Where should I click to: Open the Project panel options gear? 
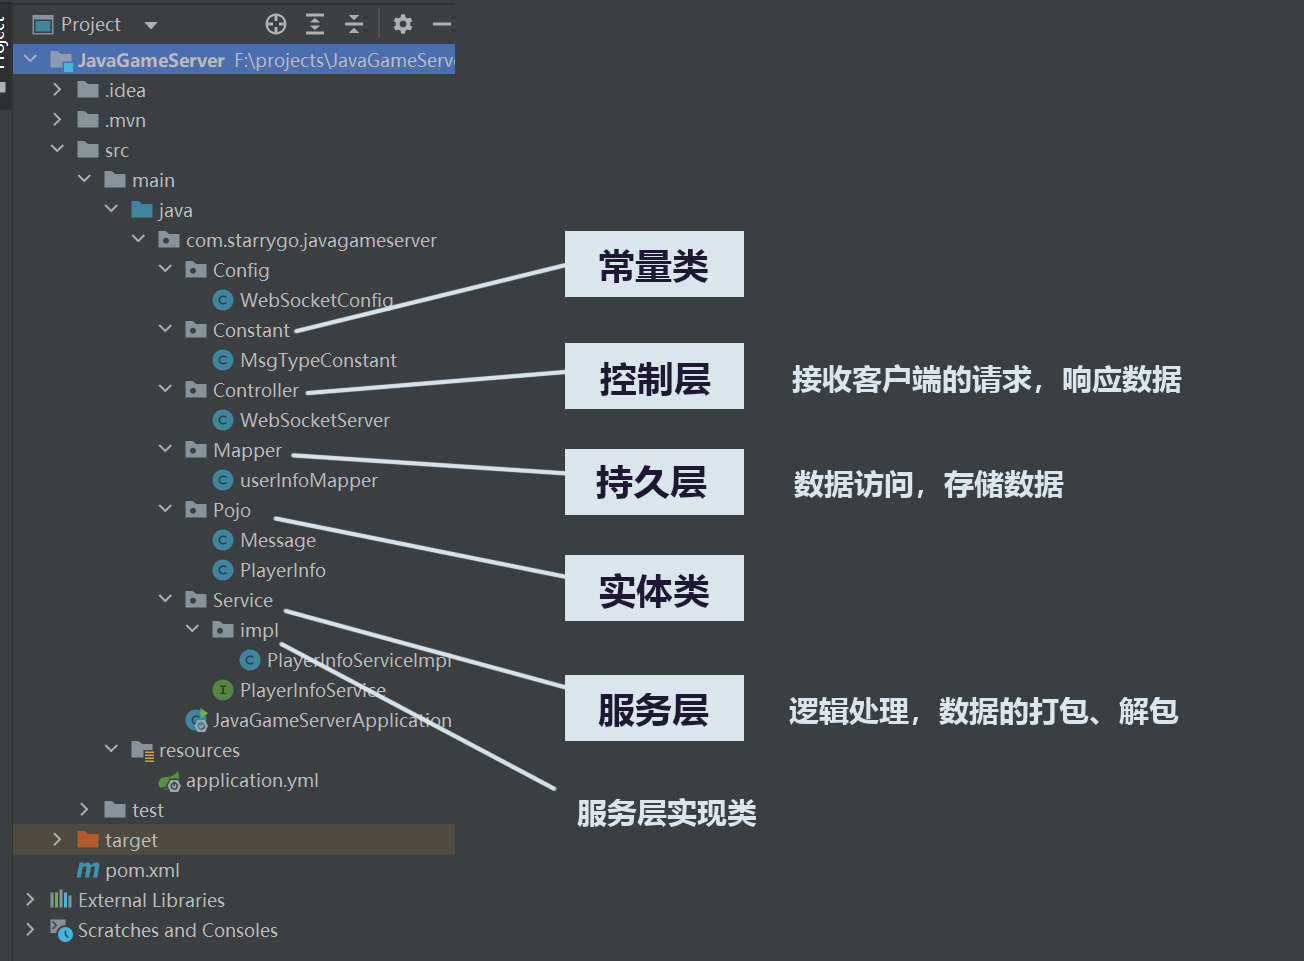(x=402, y=23)
